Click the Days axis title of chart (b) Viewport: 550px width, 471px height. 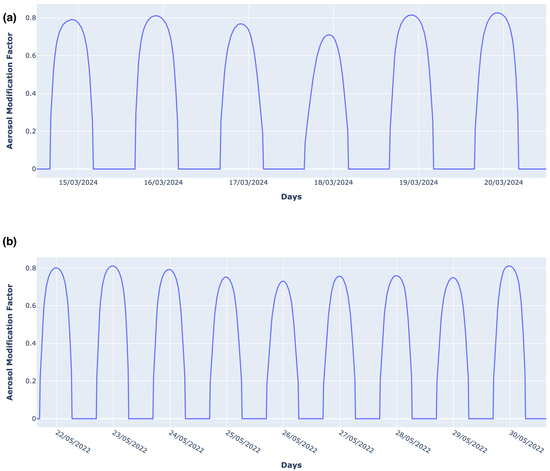pos(291,465)
